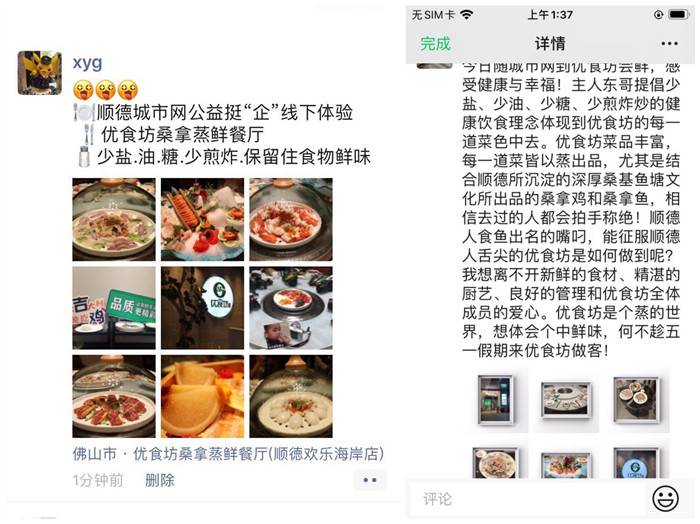Open the 品质 green sign photo thumbnail
Image resolution: width=700 pixels, height=524 pixels.
[114, 308]
